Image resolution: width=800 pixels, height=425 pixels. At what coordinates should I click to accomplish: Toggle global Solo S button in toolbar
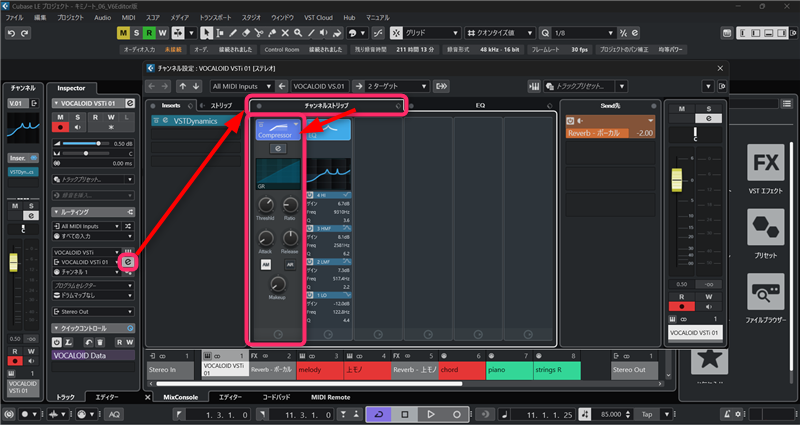click(136, 33)
